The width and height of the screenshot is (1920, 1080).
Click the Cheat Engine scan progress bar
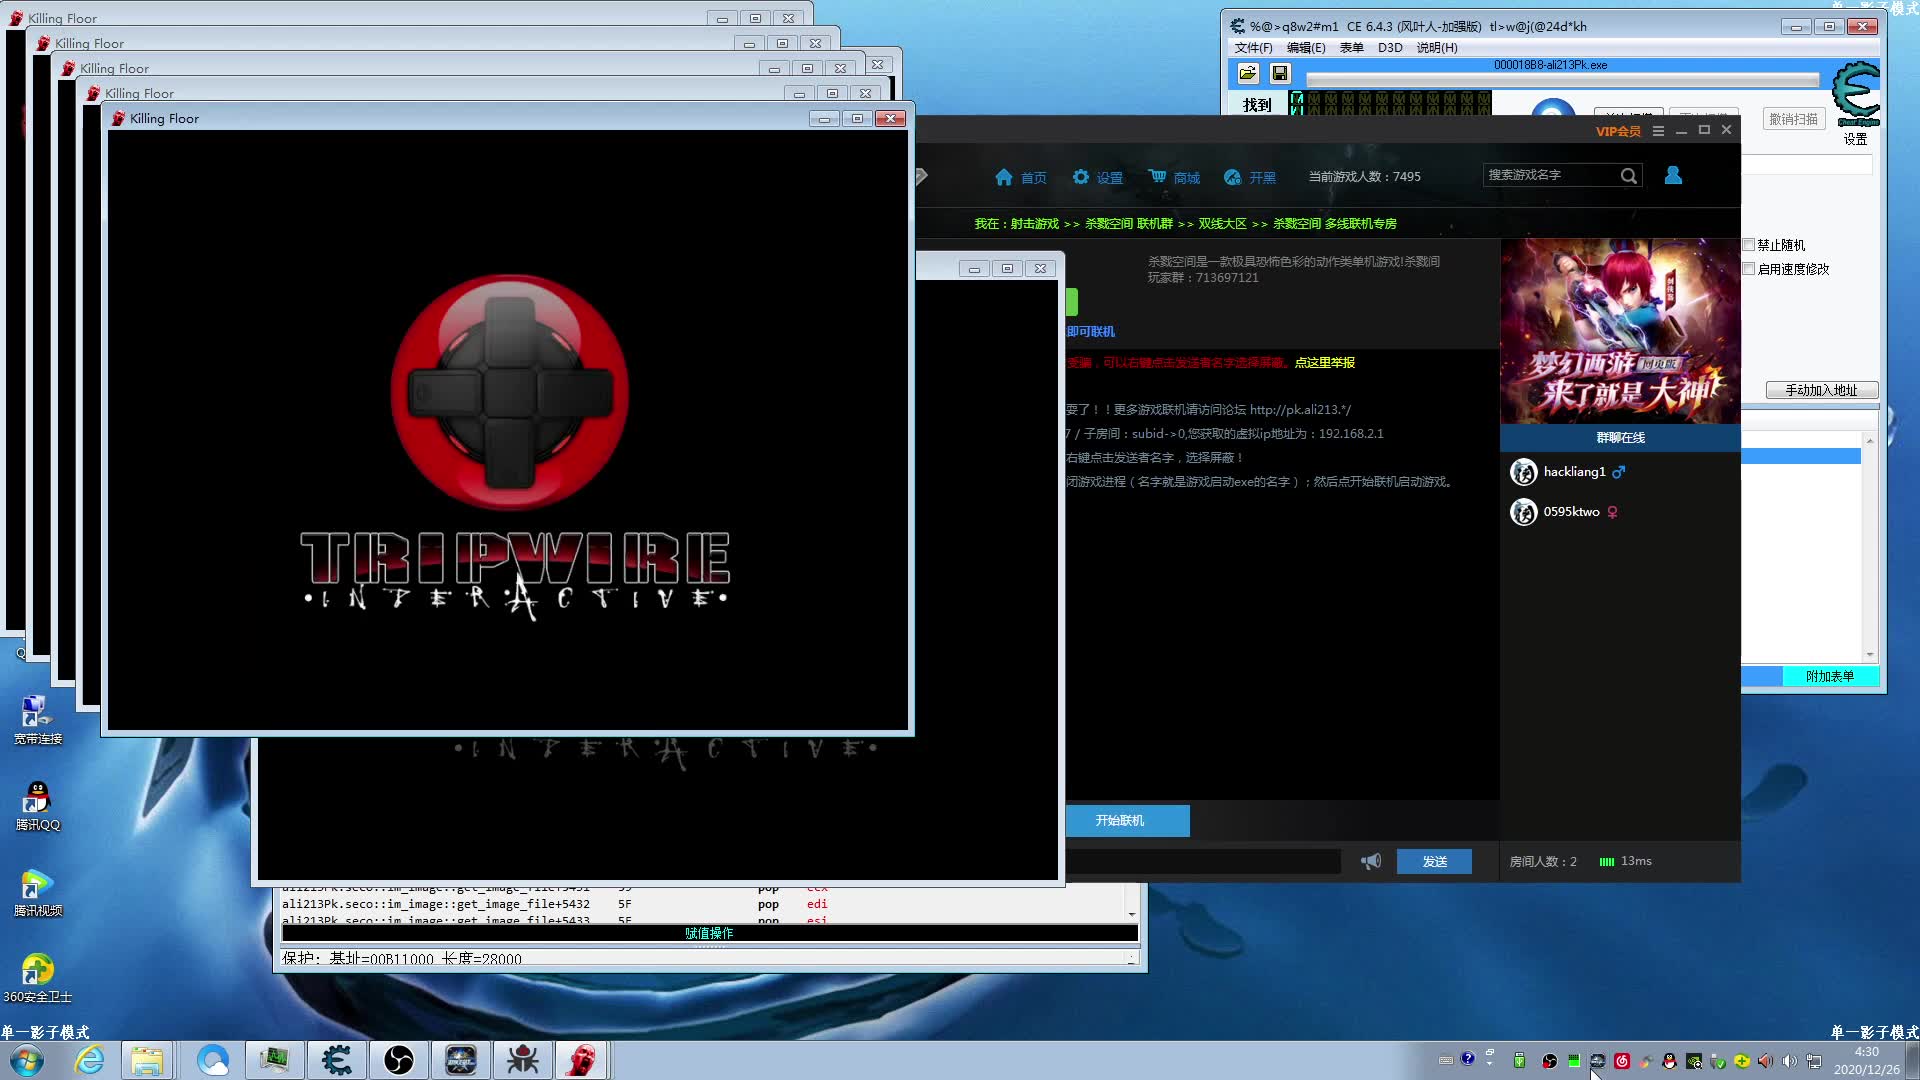click(x=1562, y=80)
